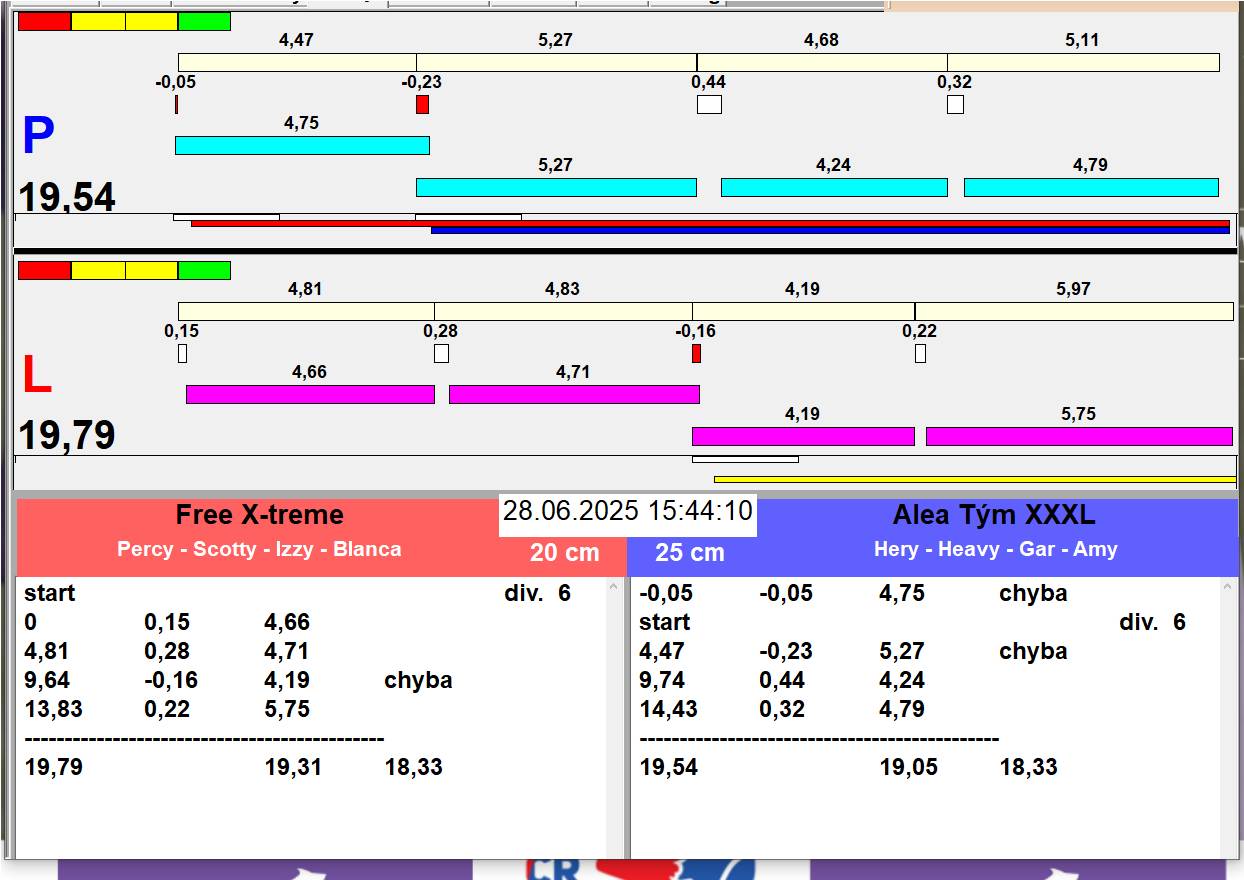Click the red lane letter L
The image size is (1244, 880).
[36, 375]
